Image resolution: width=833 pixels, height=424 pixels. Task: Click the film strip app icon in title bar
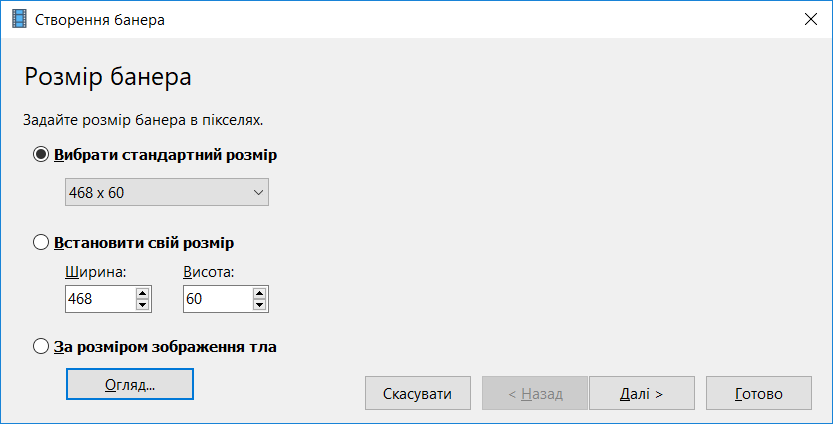(19, 20)
